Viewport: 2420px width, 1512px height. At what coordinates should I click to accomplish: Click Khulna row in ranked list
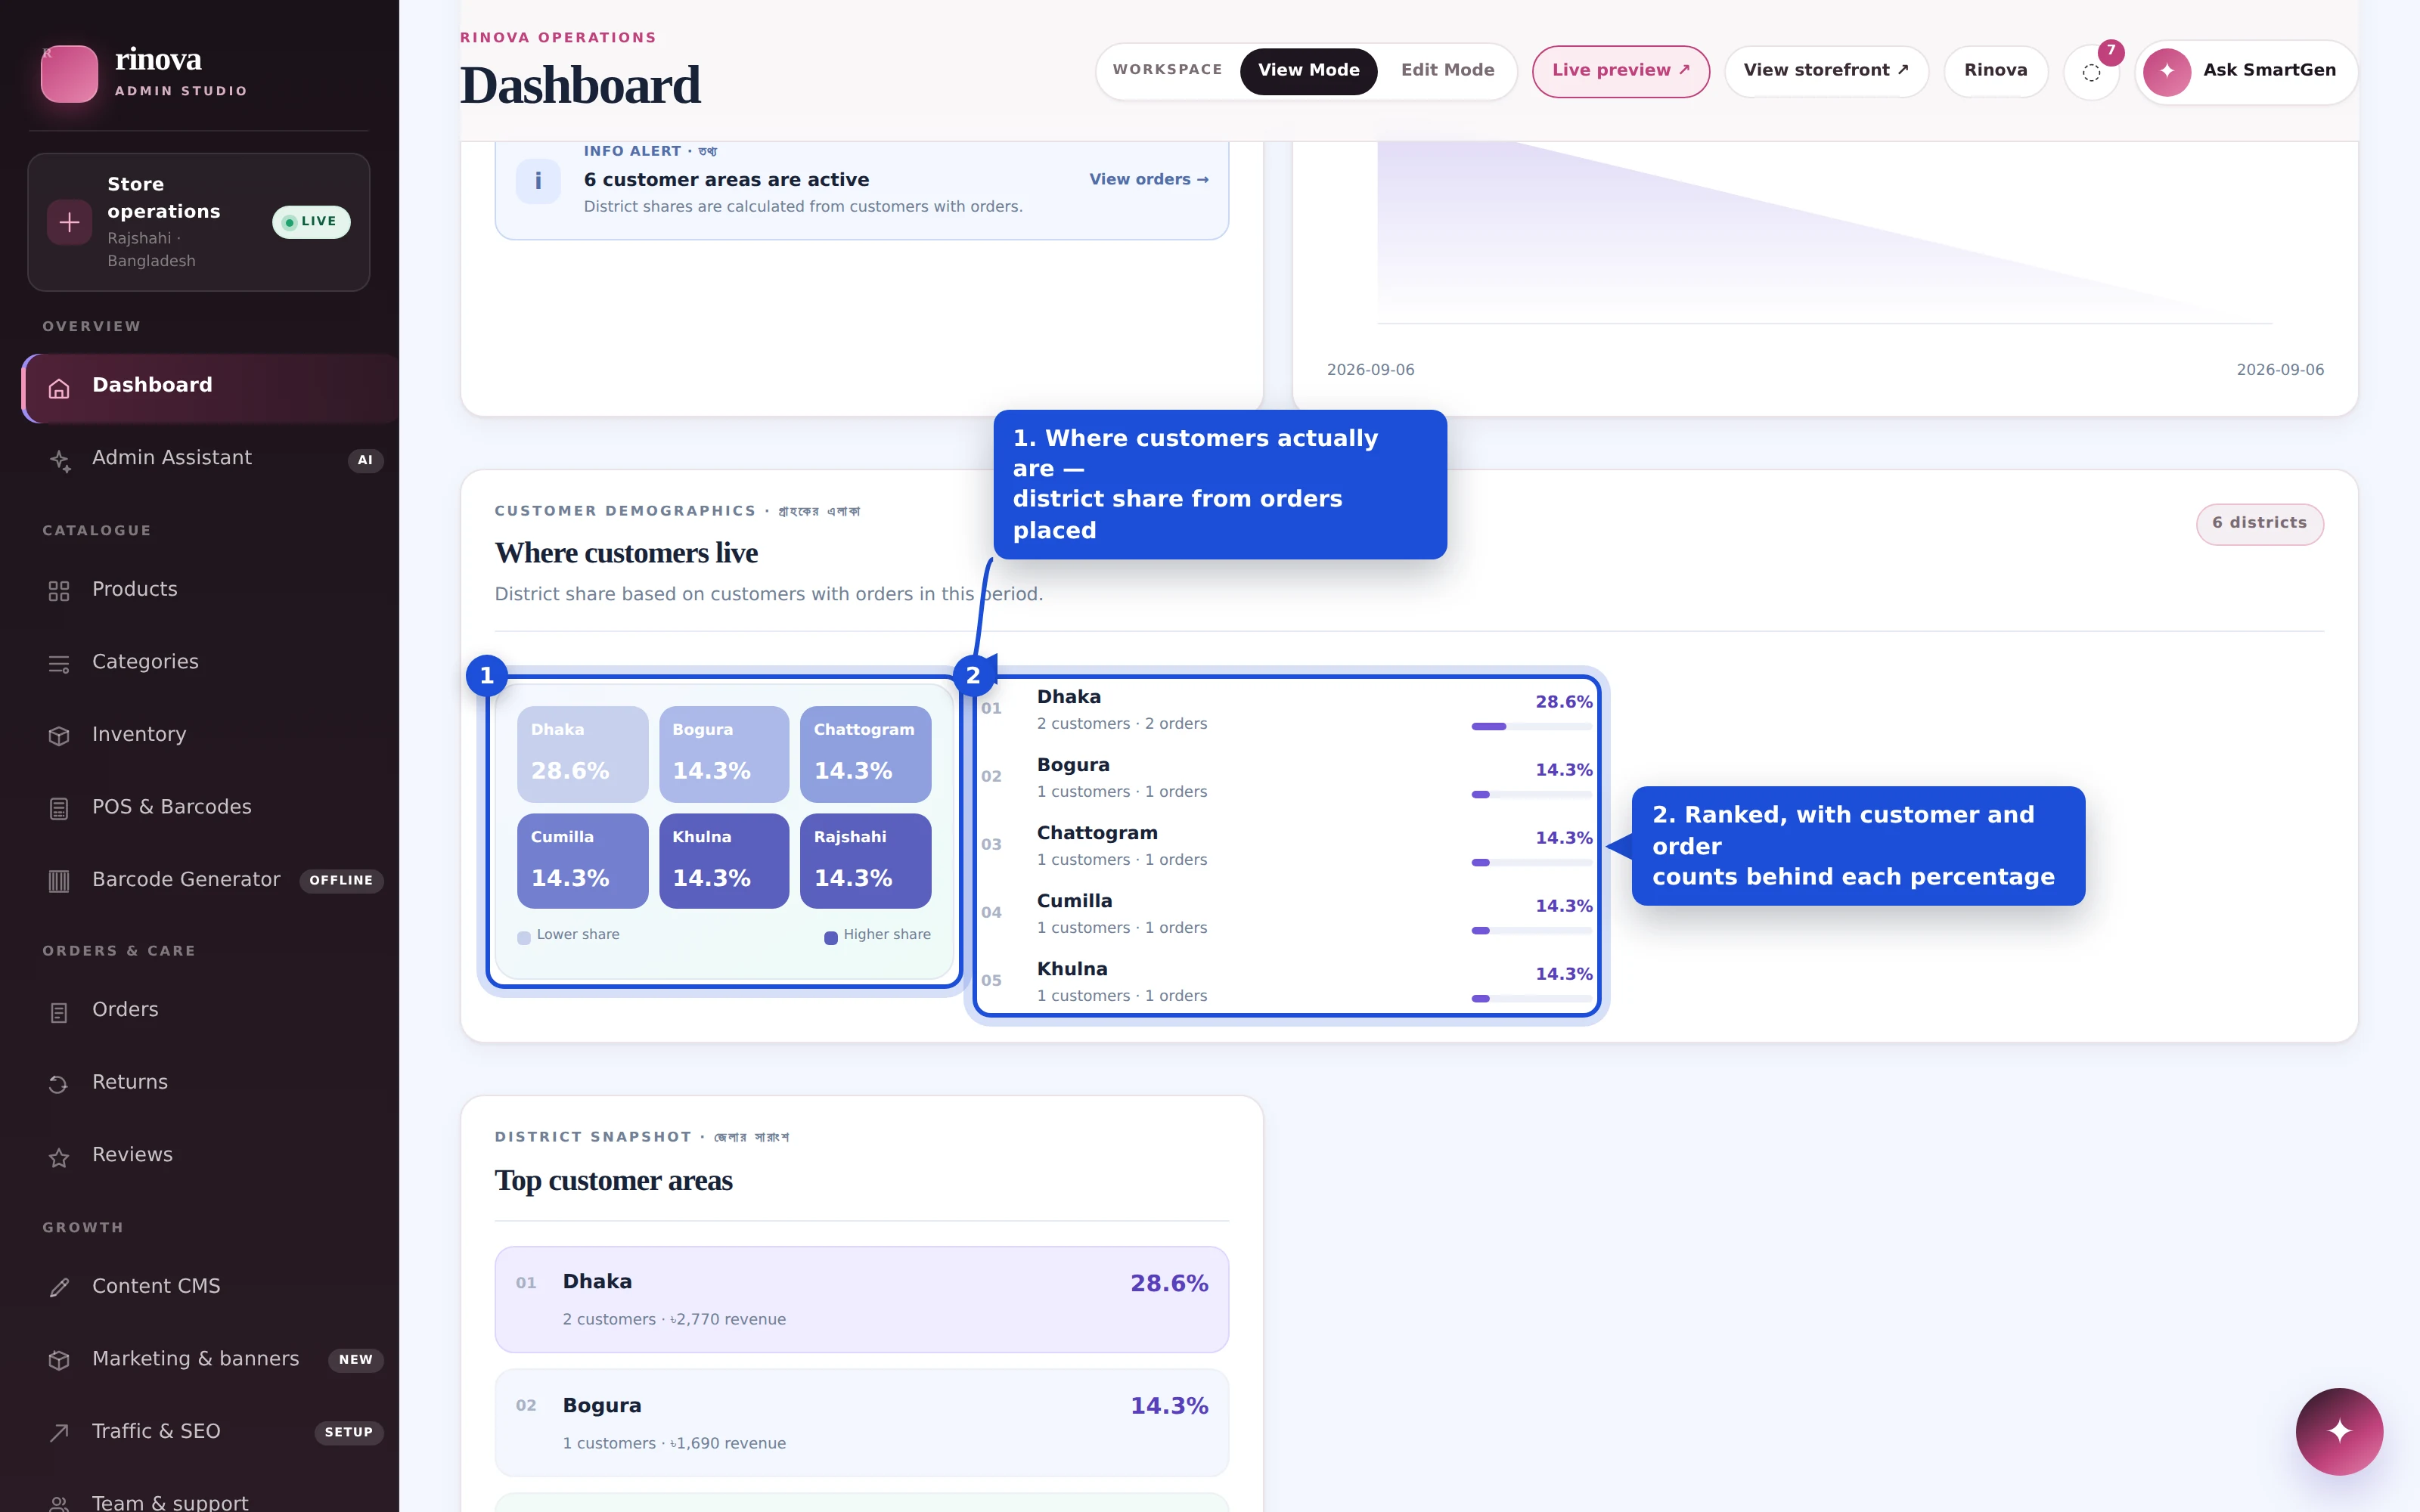1286,982
